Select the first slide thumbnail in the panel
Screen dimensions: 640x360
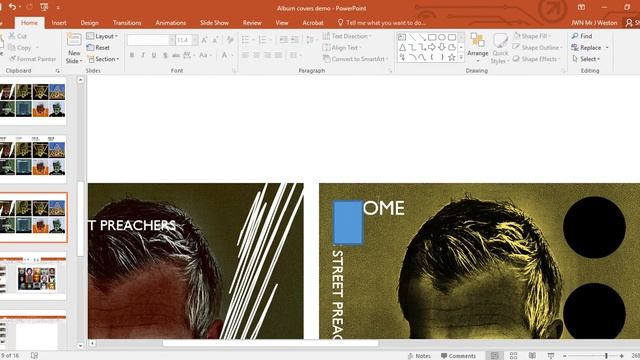33,101
